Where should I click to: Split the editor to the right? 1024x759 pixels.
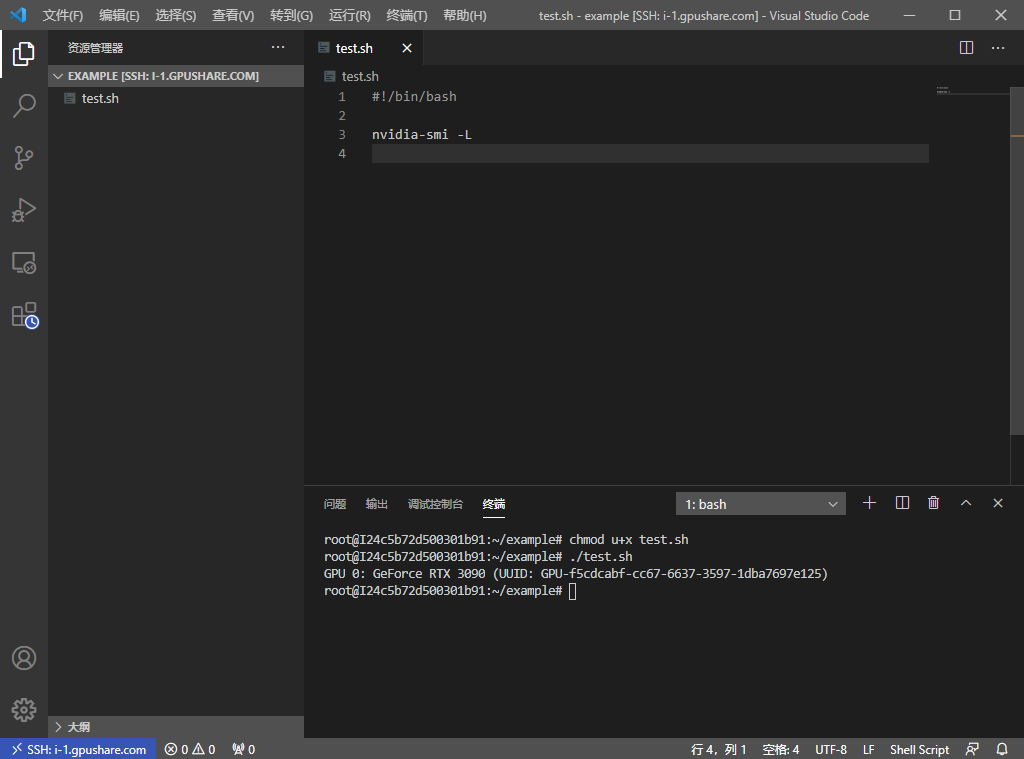(x=966, y=48)
